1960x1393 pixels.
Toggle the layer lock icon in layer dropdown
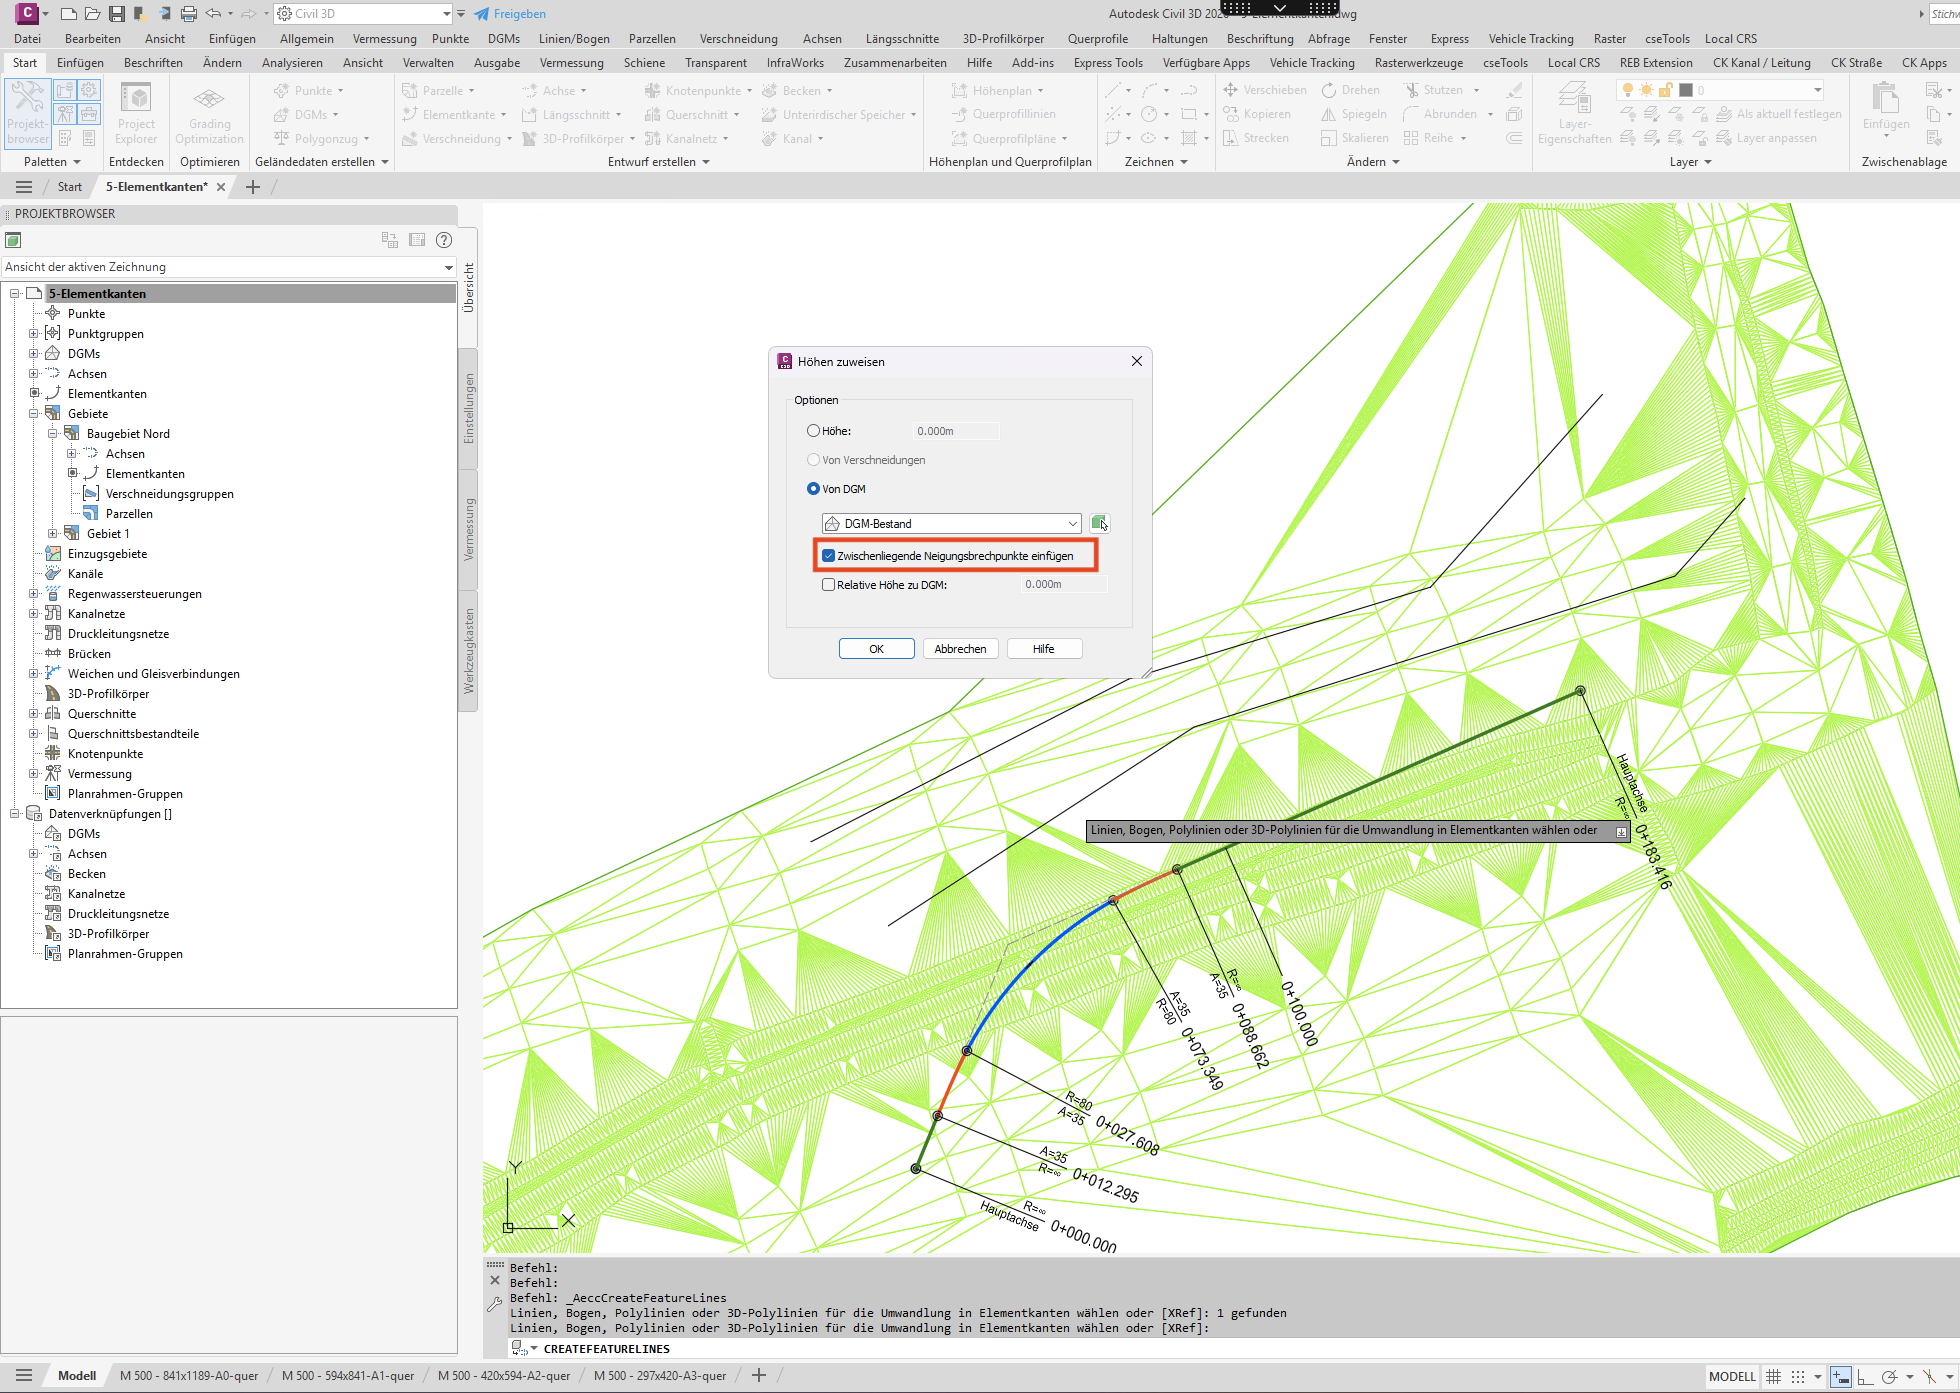coord(1665,90)
